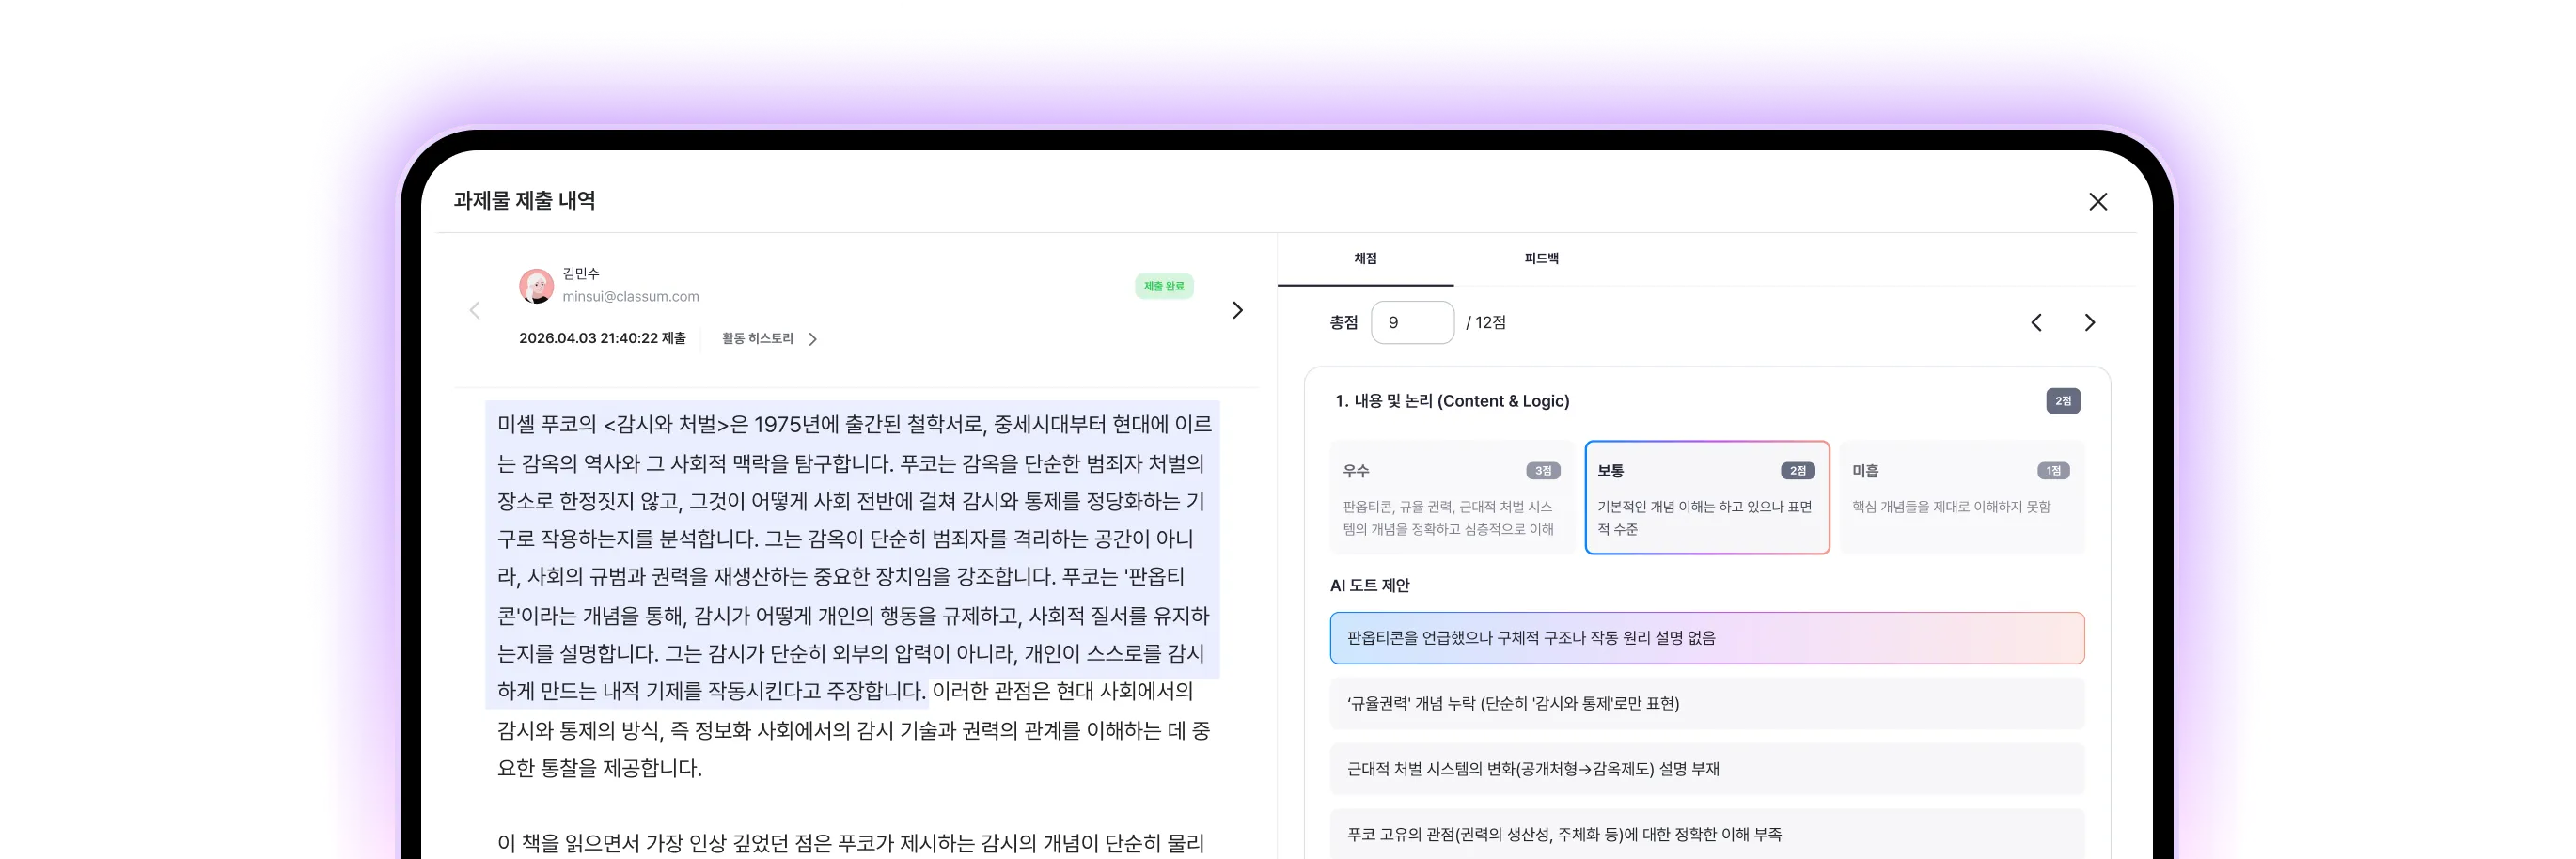Click 김민수's profile avatar

537,286
